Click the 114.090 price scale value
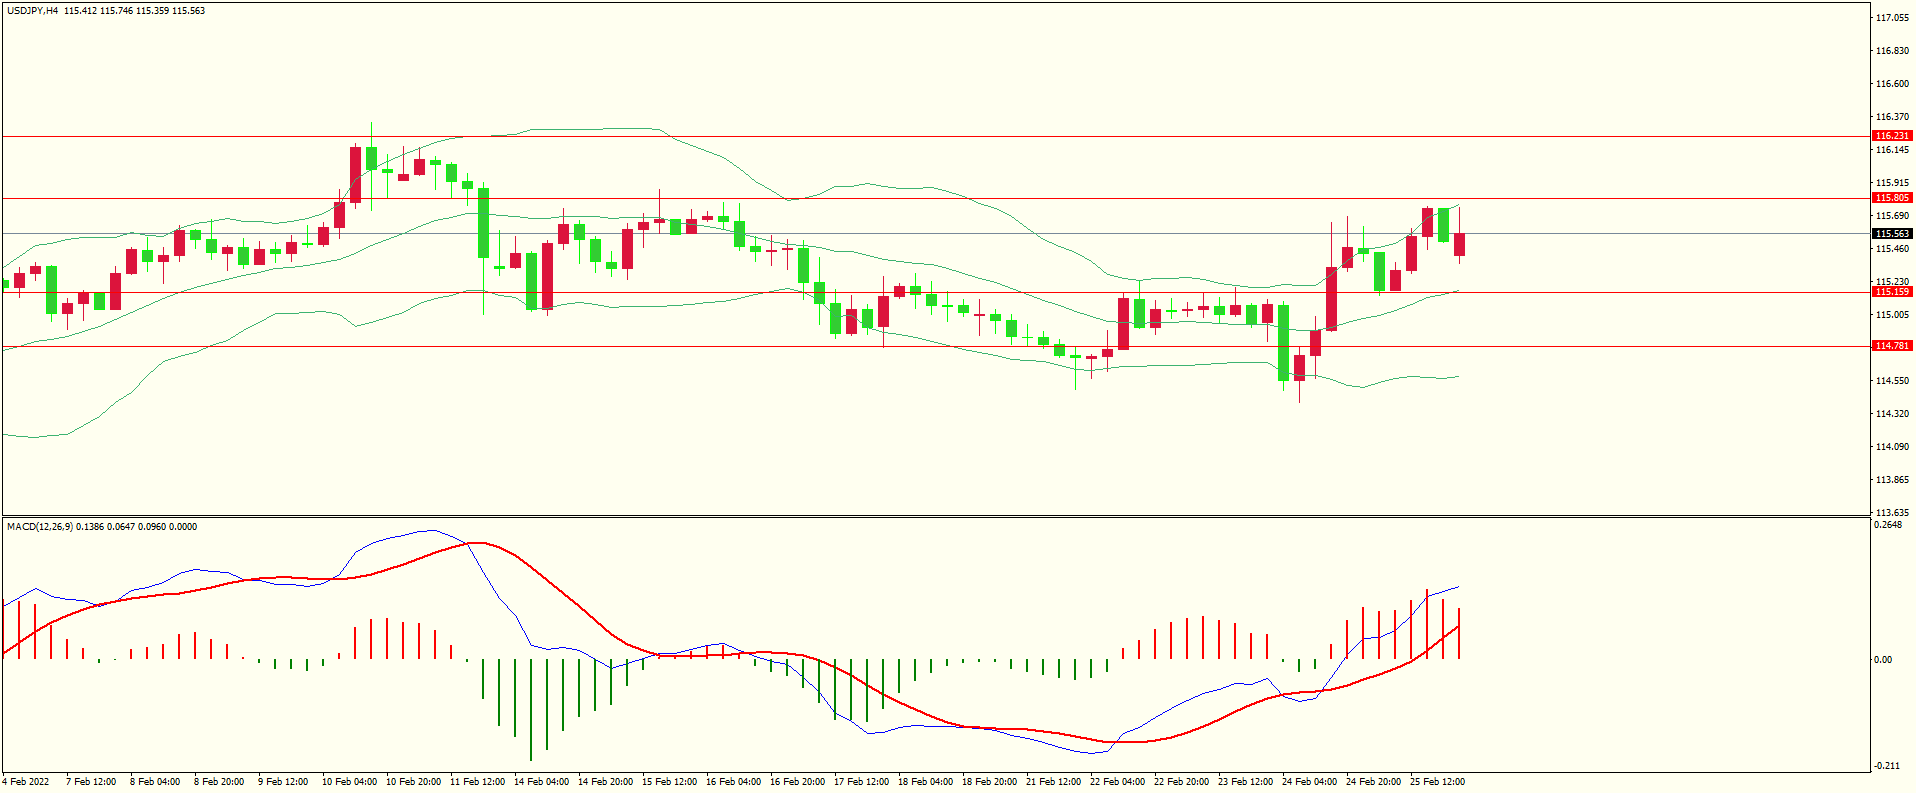 click(x=1892, y=447)
